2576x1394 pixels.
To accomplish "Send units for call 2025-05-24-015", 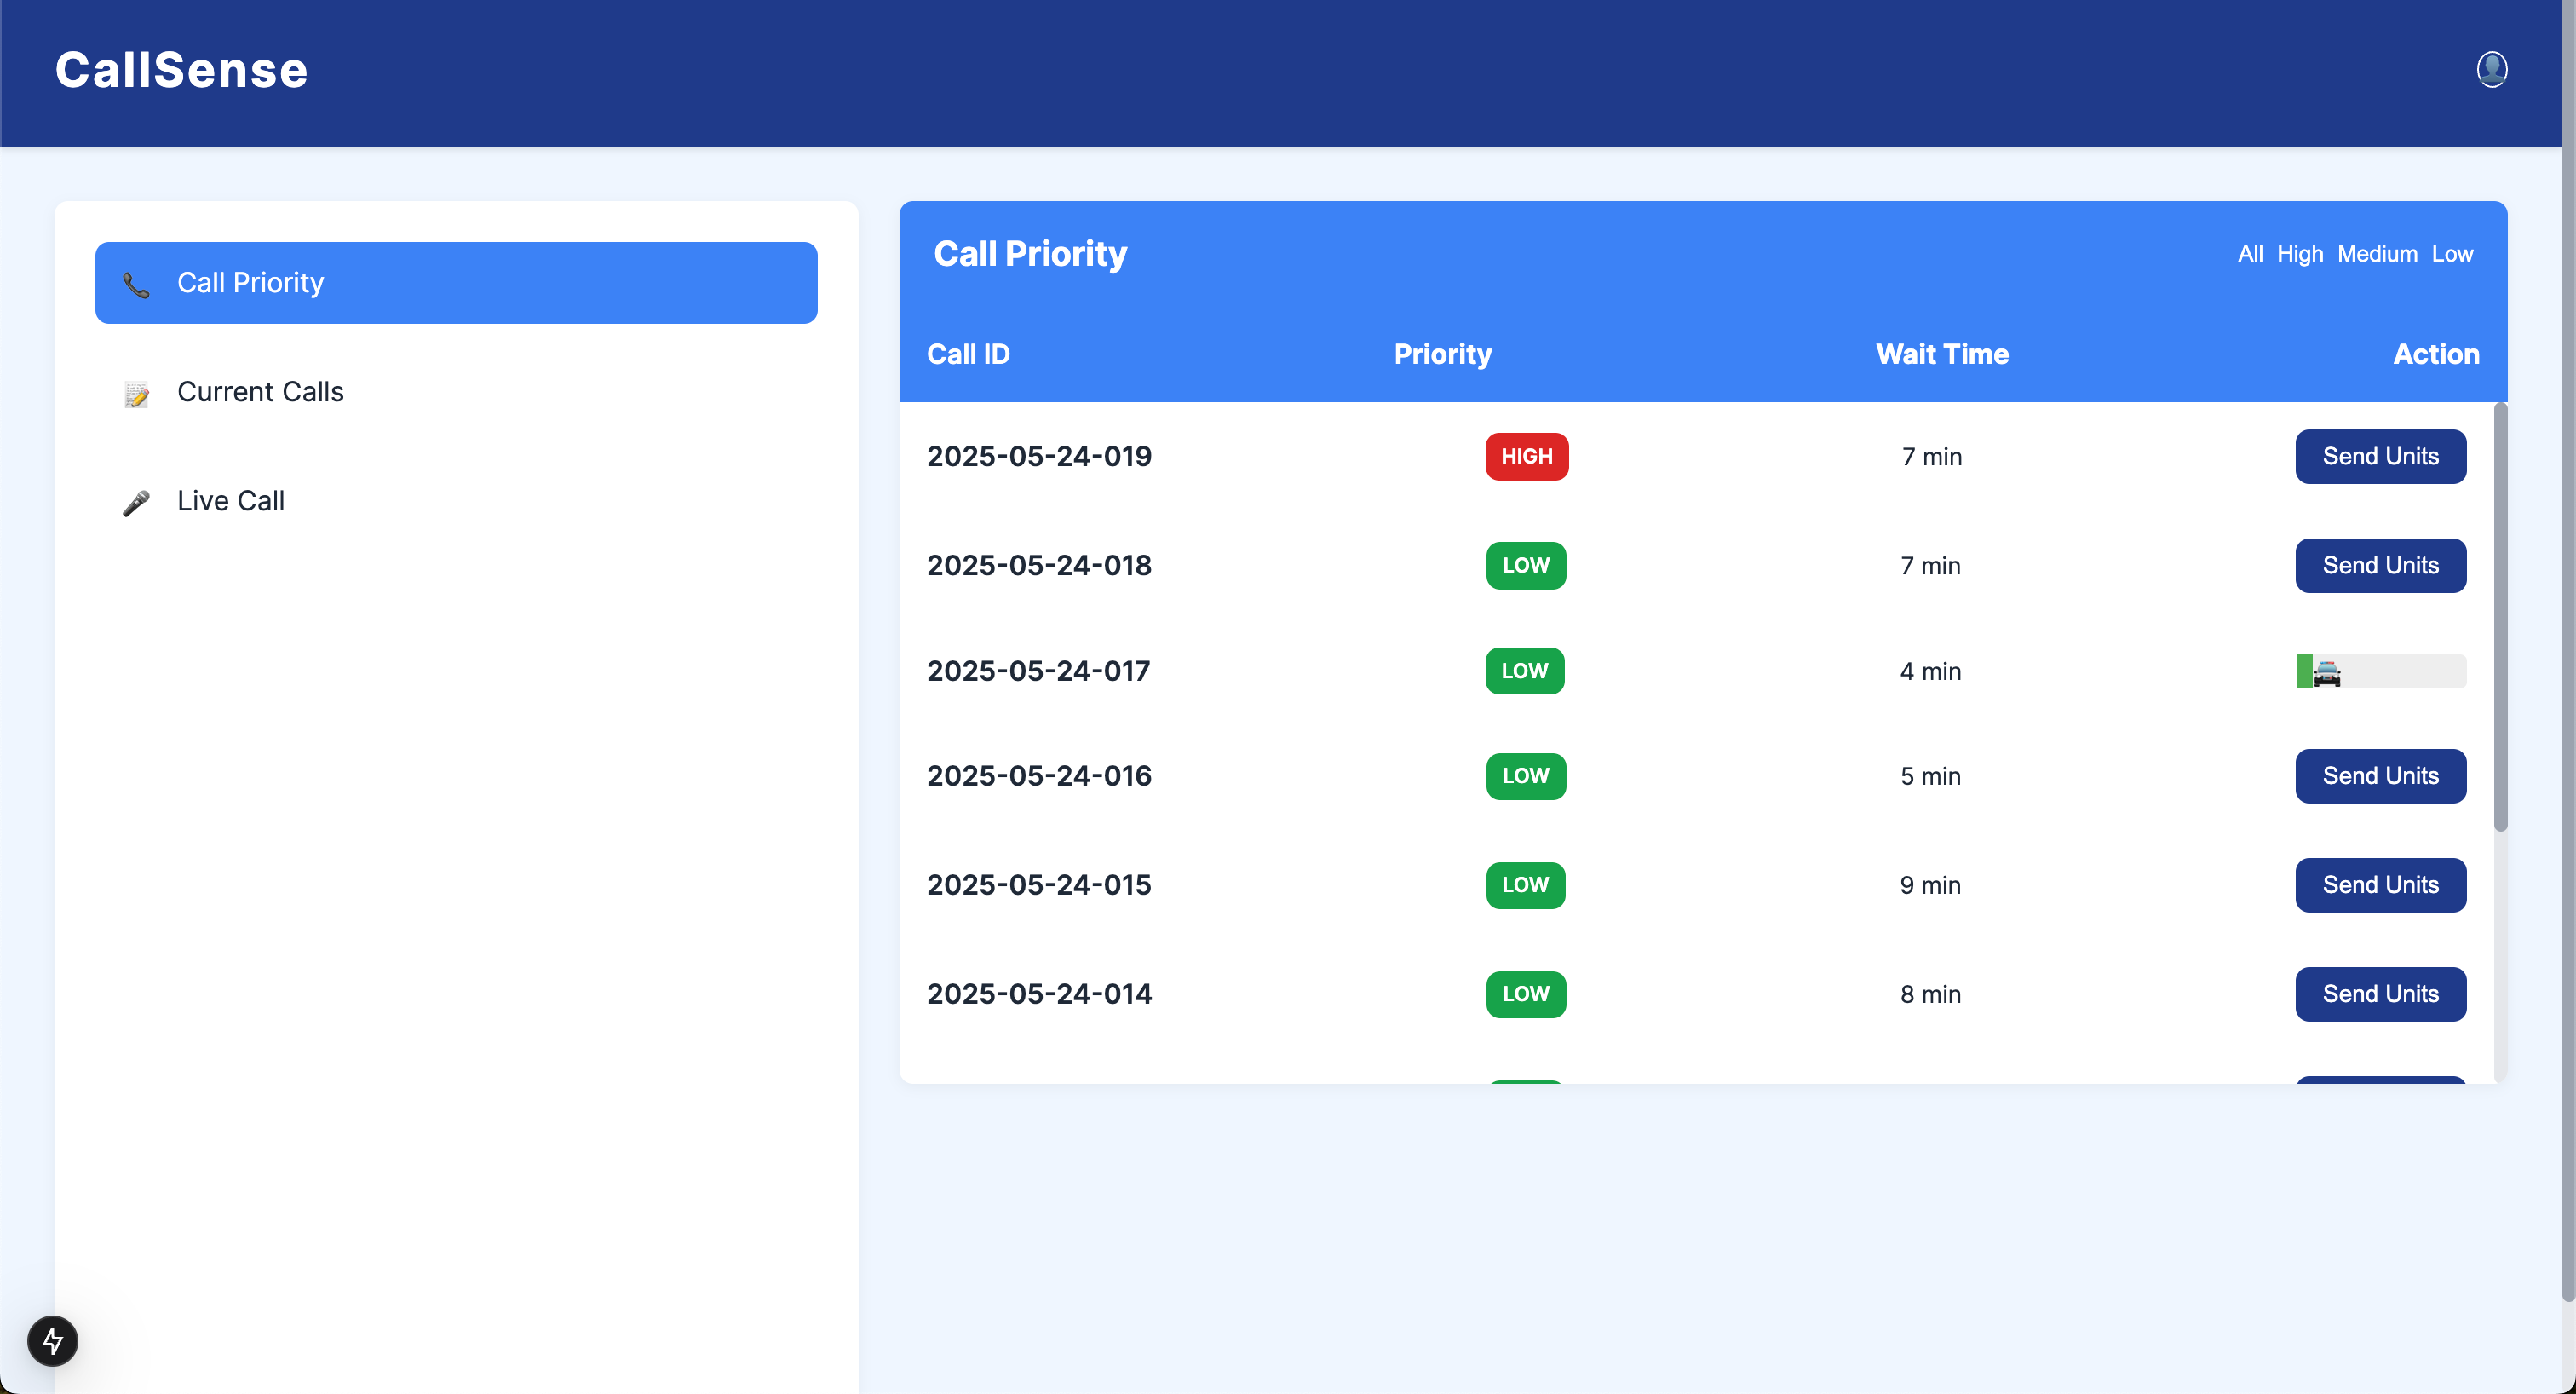I will [x=2379, y=885].
